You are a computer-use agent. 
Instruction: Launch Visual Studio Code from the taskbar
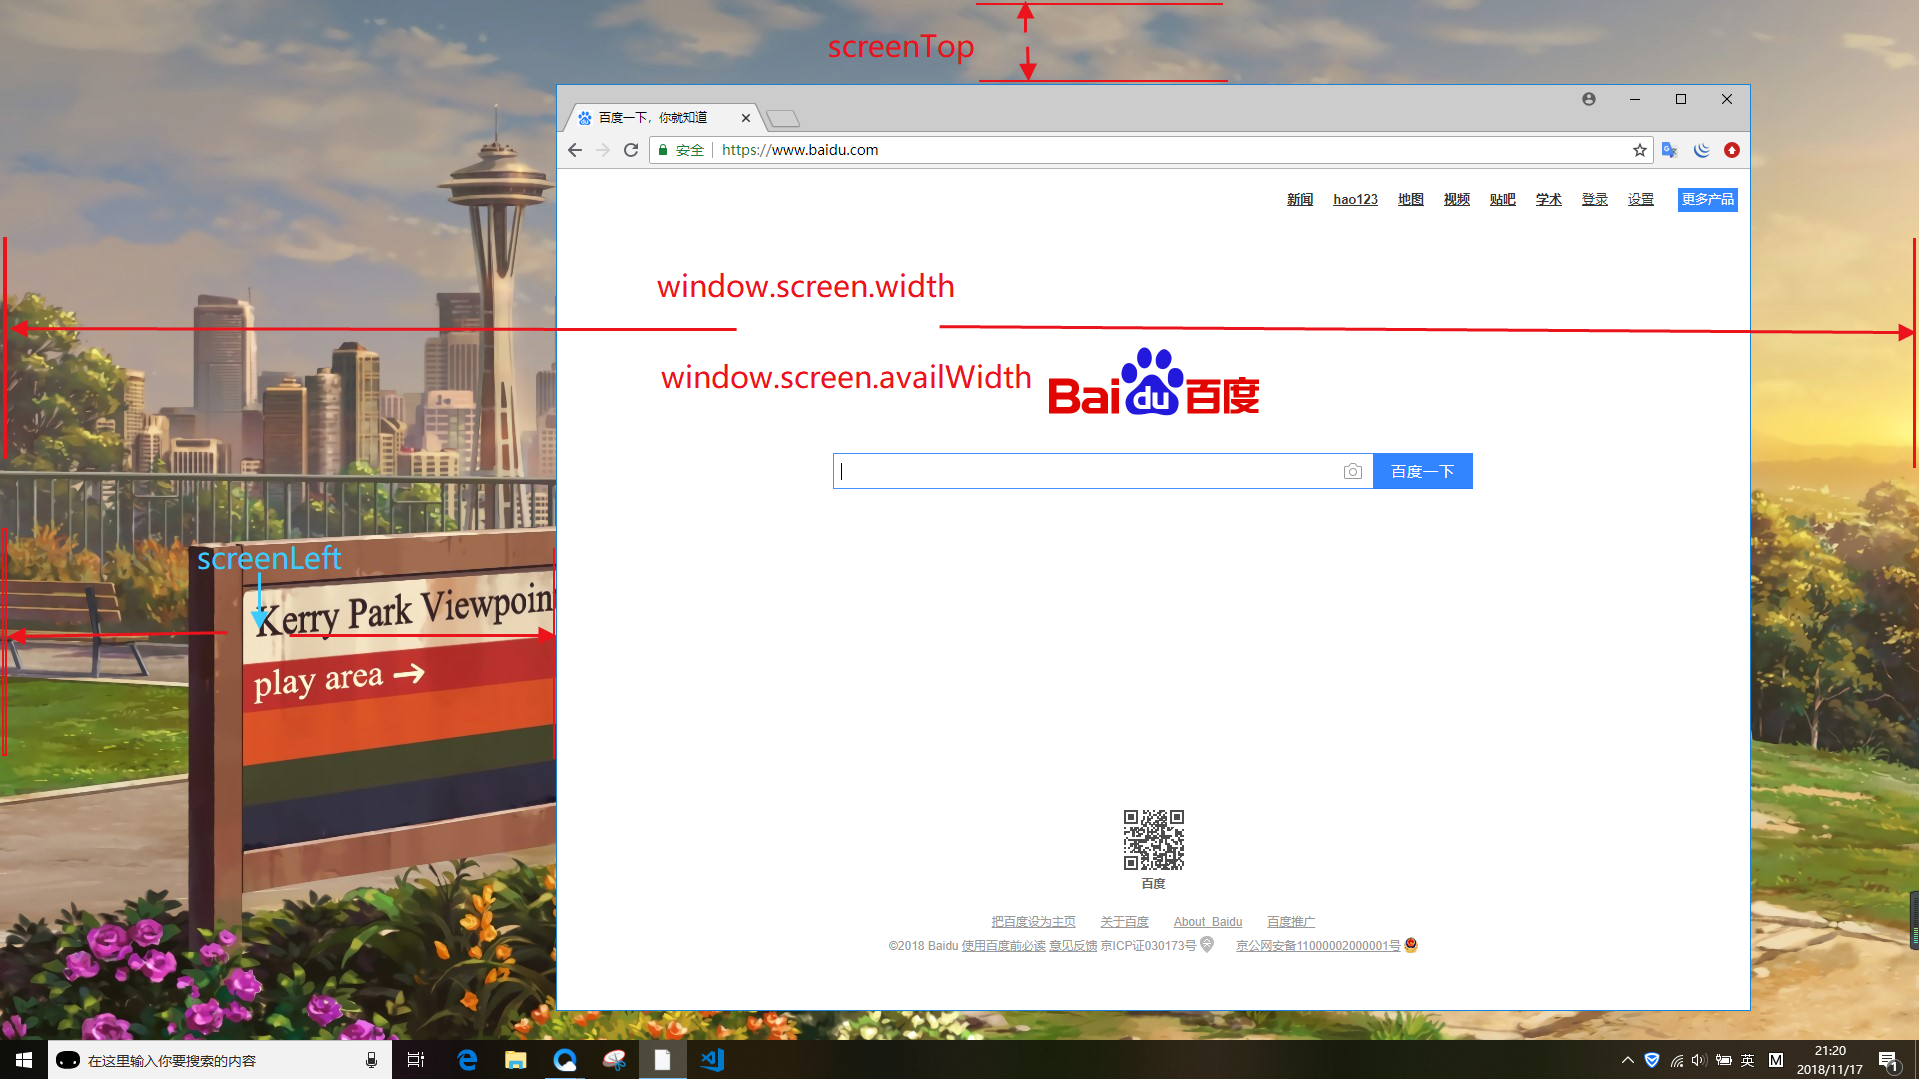tap(711, 1059)
